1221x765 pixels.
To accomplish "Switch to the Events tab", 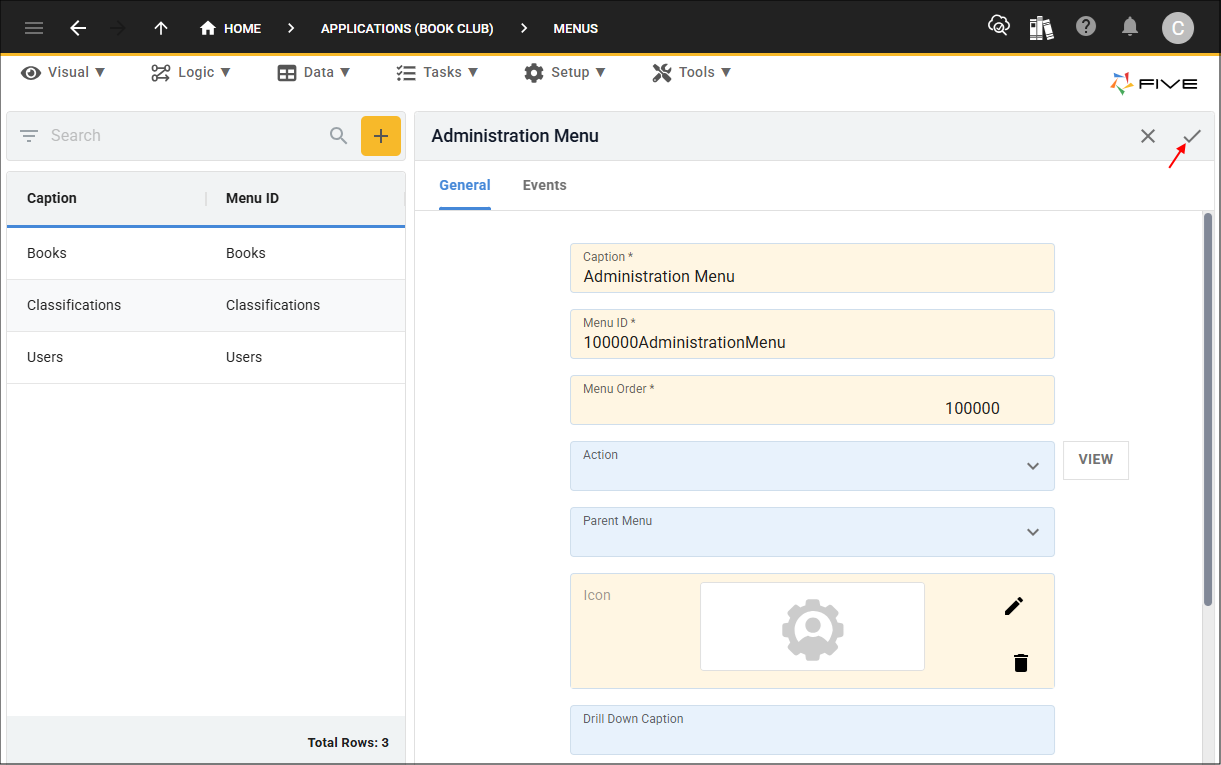I will pos(545,185).
